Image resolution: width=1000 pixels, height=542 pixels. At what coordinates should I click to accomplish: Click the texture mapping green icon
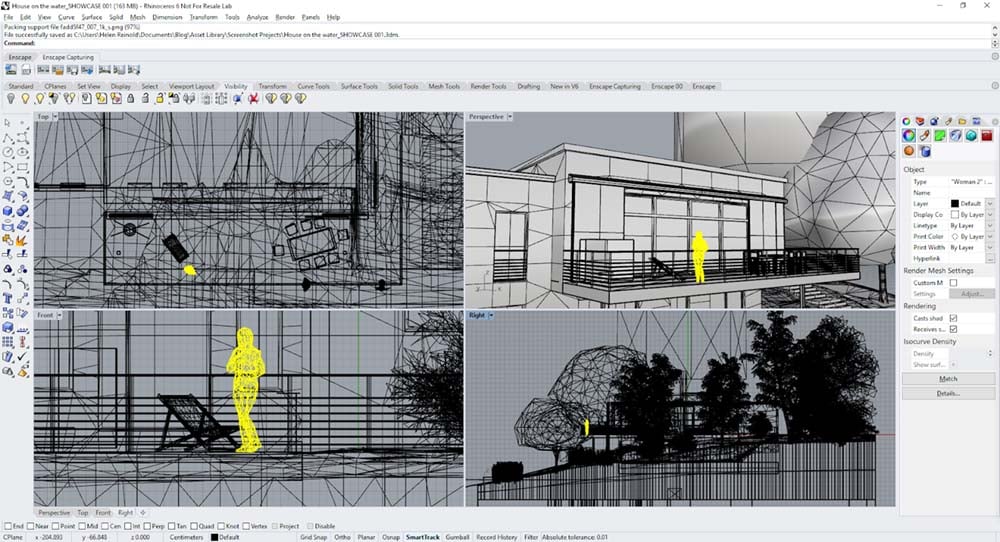coord(940,136)
